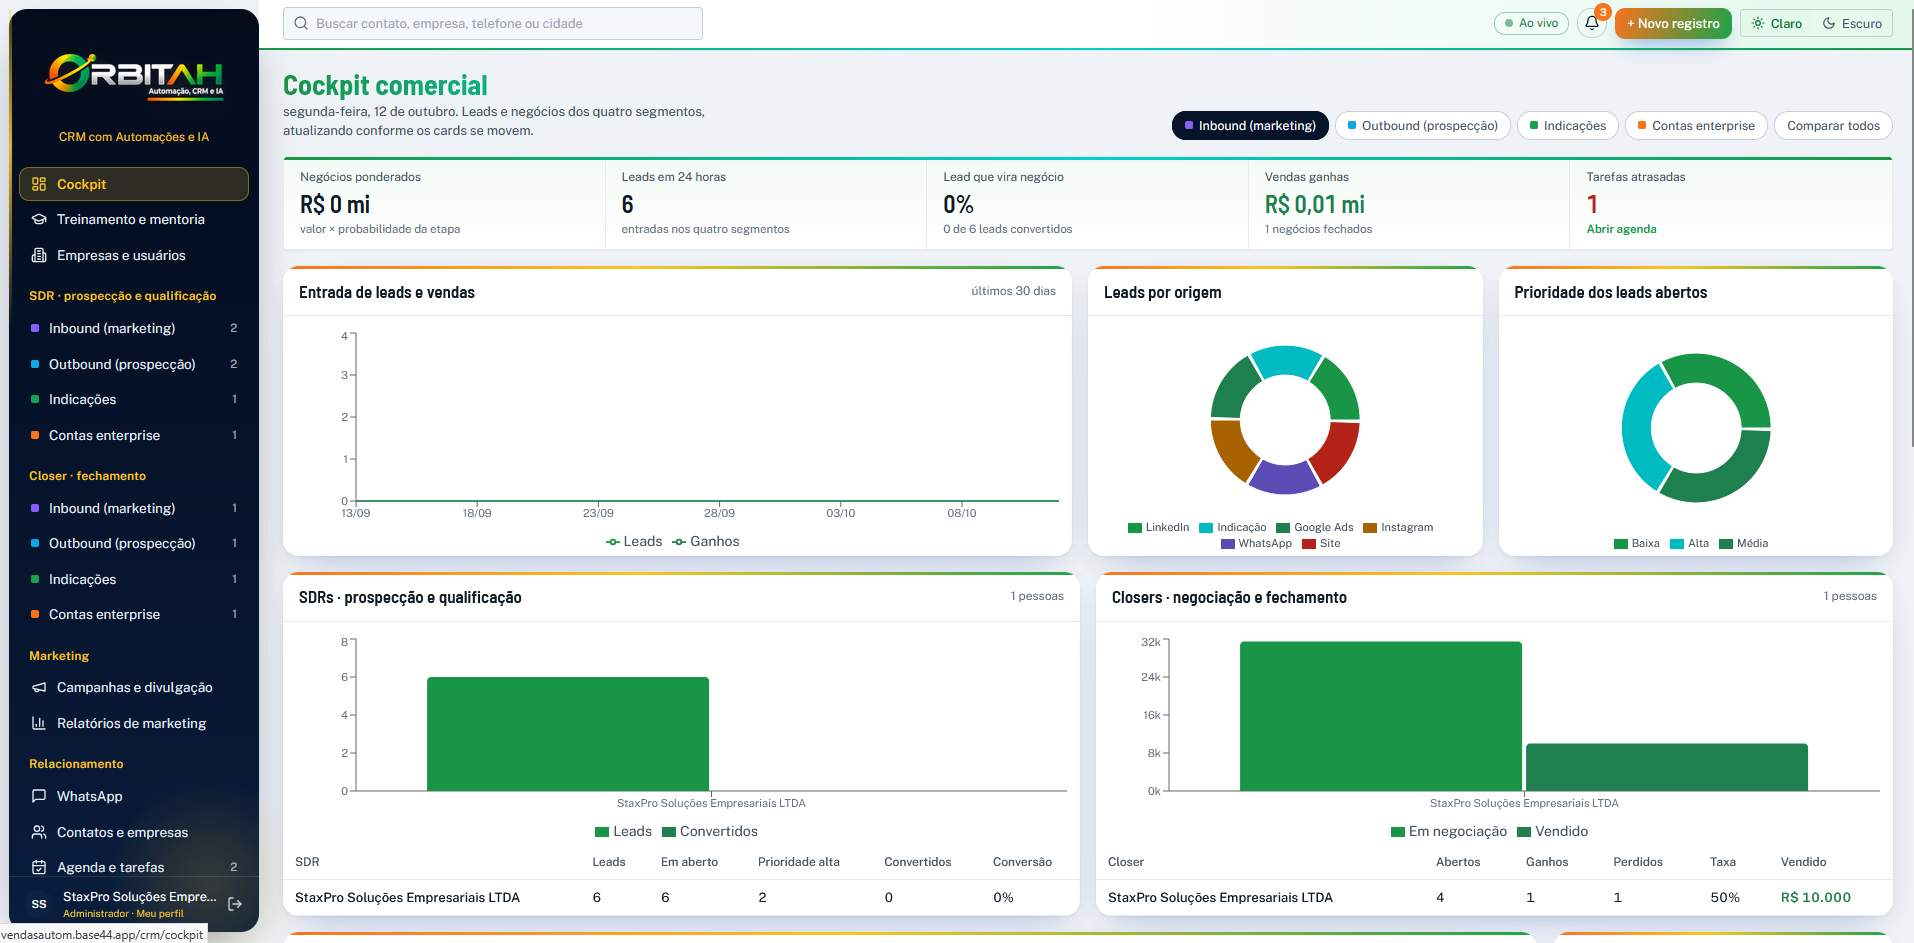Viewport: 1914px width, 943px height.
Task: Open the Abrir agenda link
Action: pos(1621,229)
